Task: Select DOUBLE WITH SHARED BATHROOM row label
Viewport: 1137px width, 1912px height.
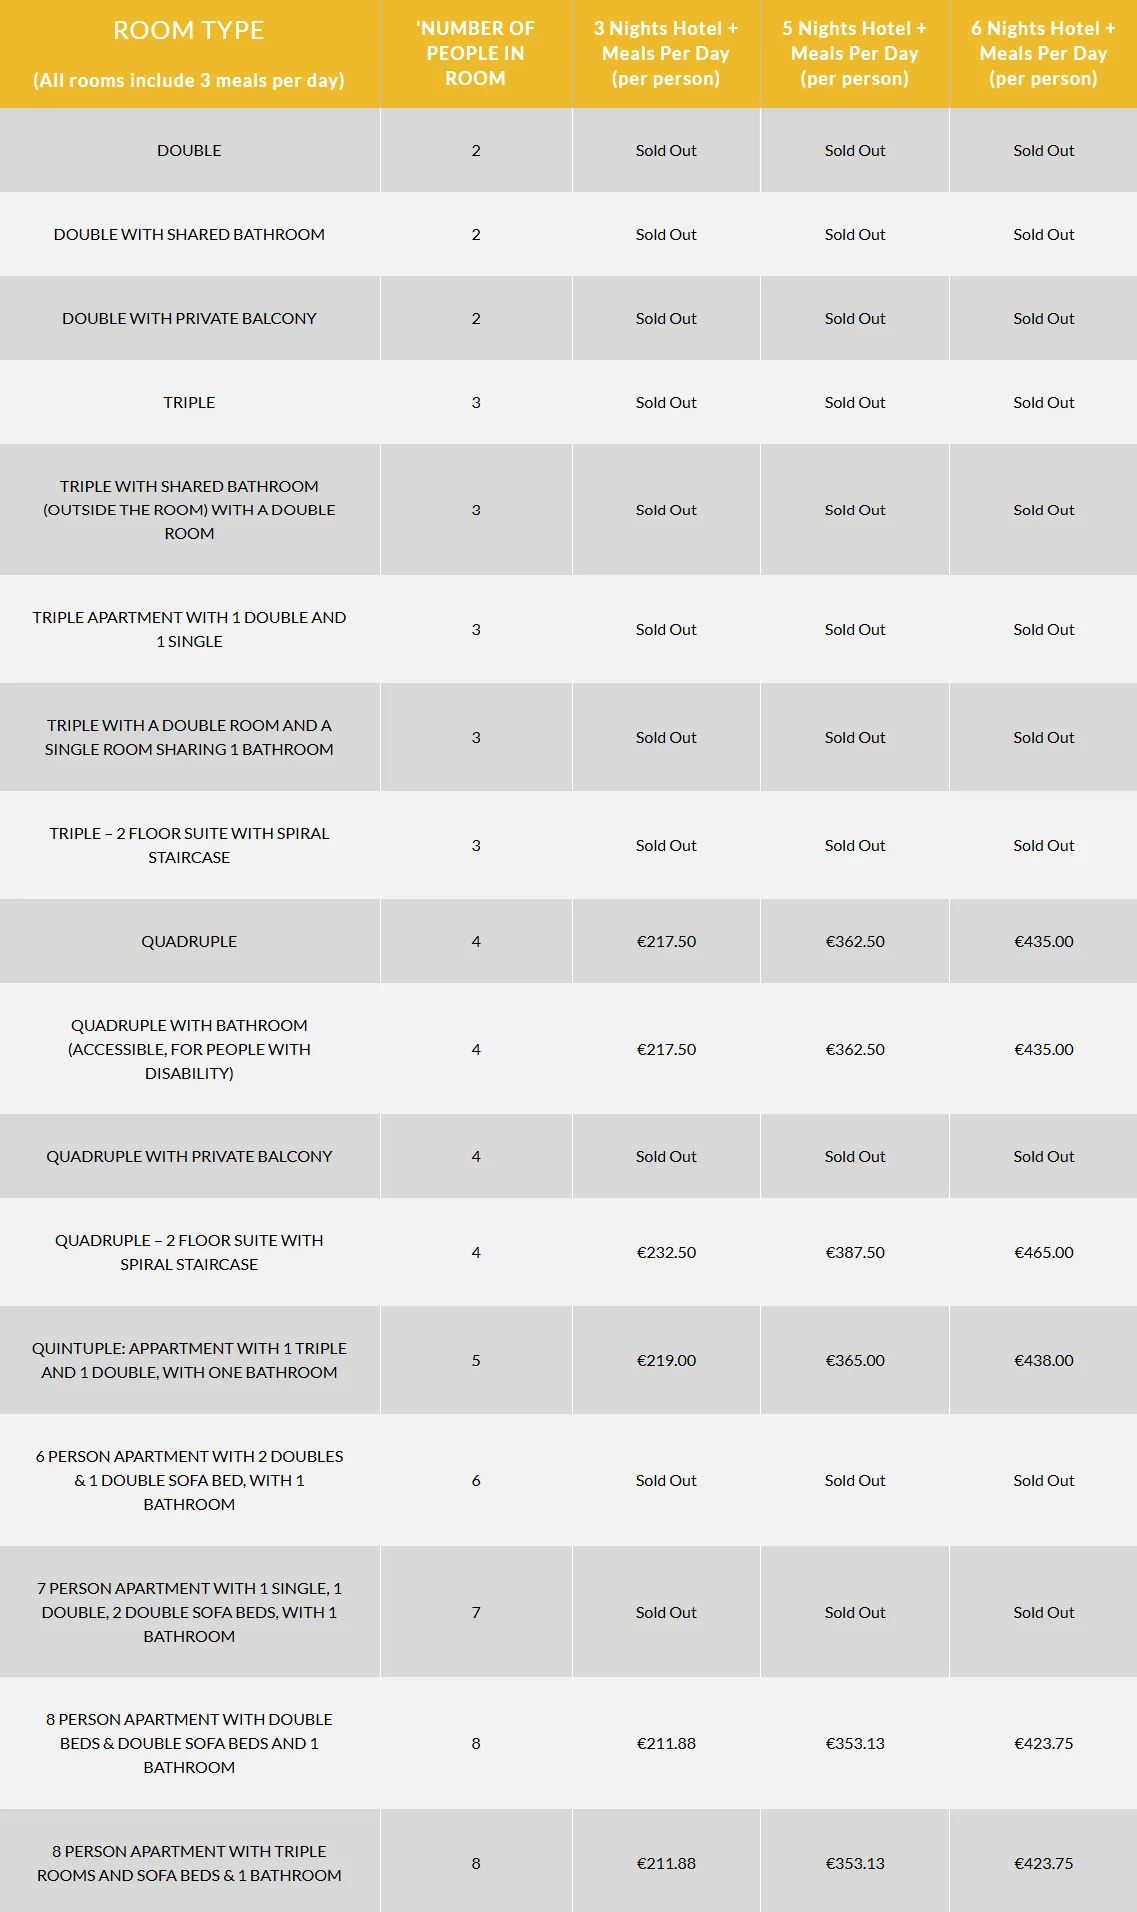Action: coord(189,234)
